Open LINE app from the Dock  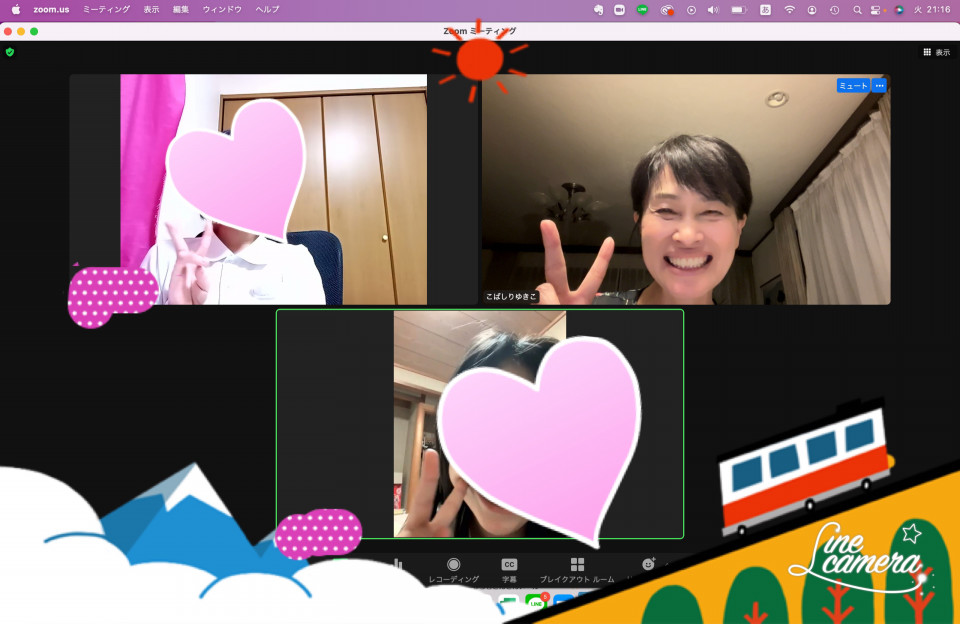pos(535,604)
